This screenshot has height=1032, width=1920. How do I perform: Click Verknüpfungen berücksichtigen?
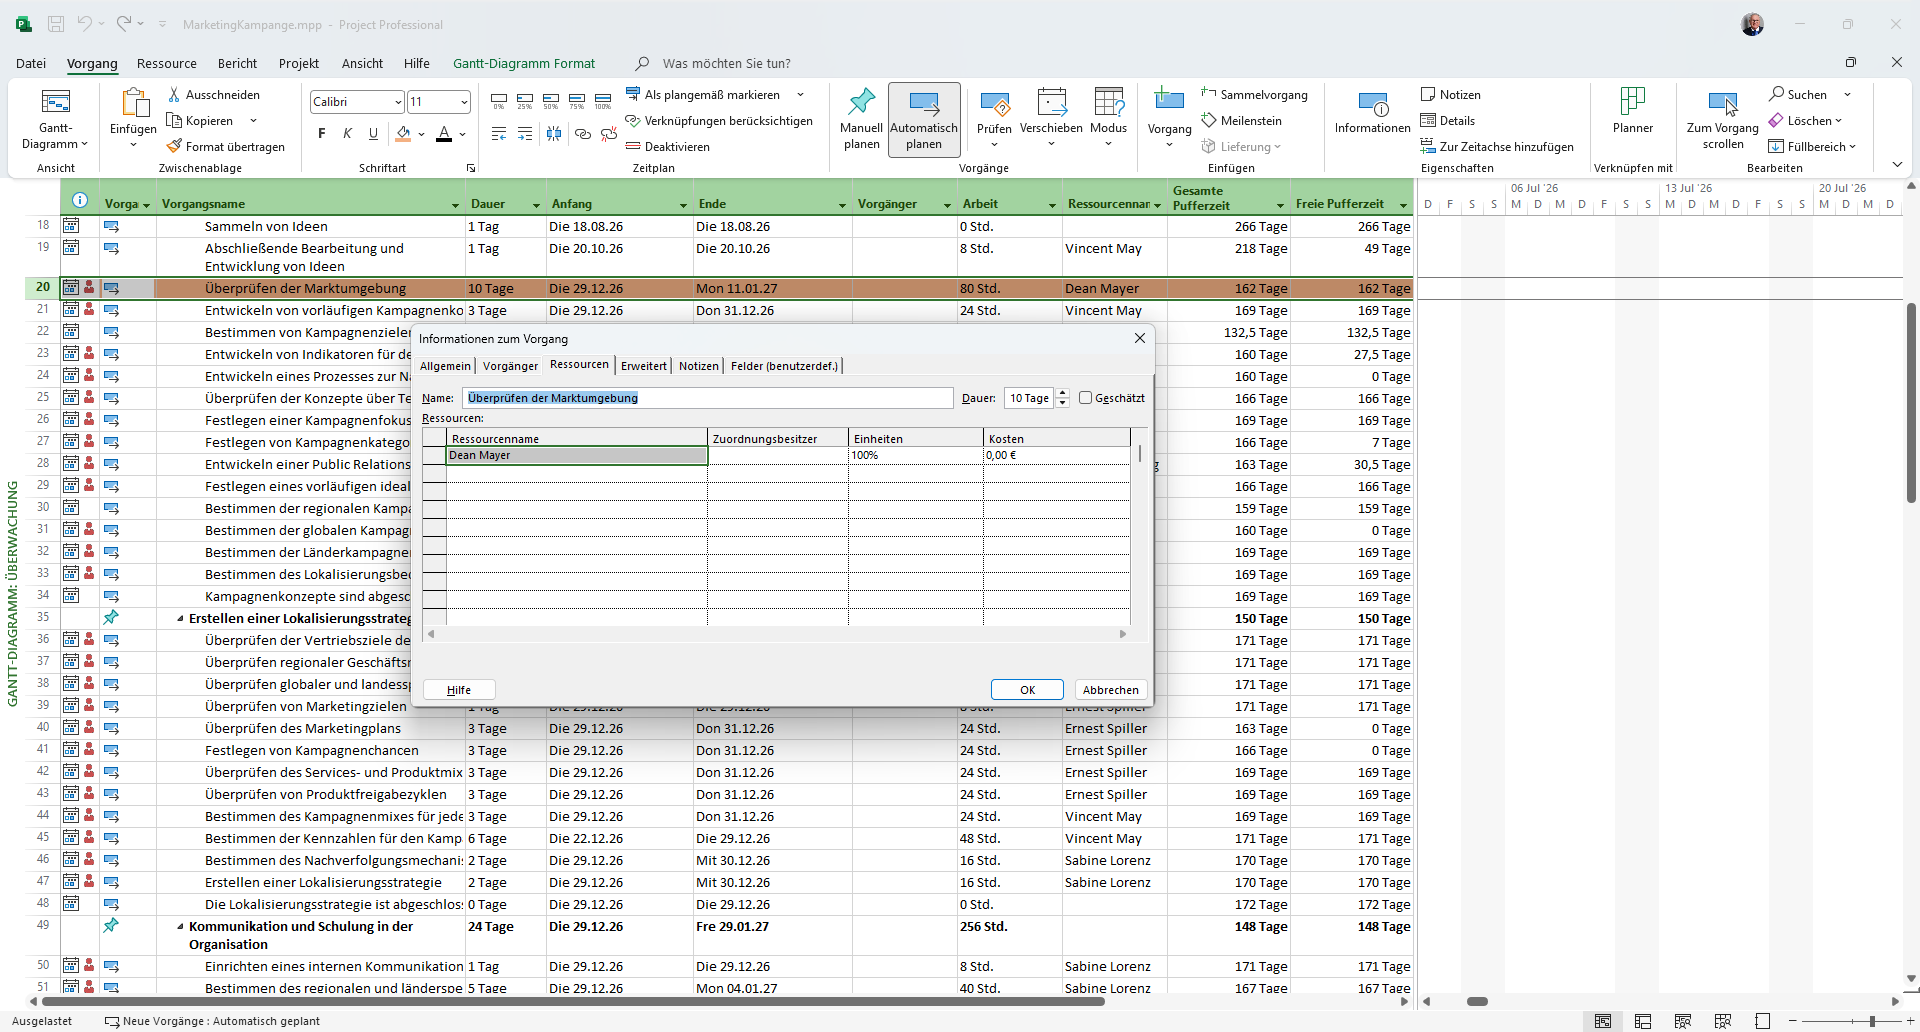(719, 120)
